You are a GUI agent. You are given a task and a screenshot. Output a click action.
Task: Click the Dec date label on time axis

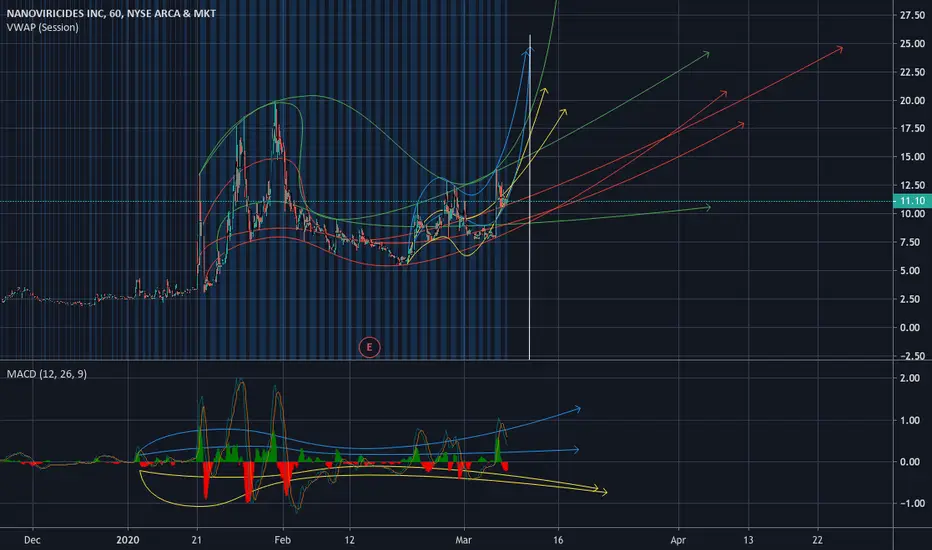(x=32, y=540)
